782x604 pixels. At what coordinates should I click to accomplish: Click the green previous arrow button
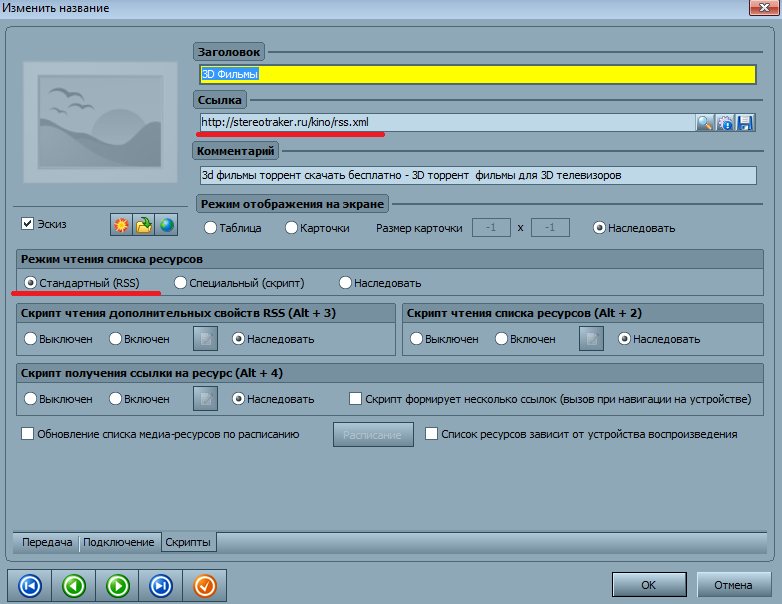(x=74, y=585)
